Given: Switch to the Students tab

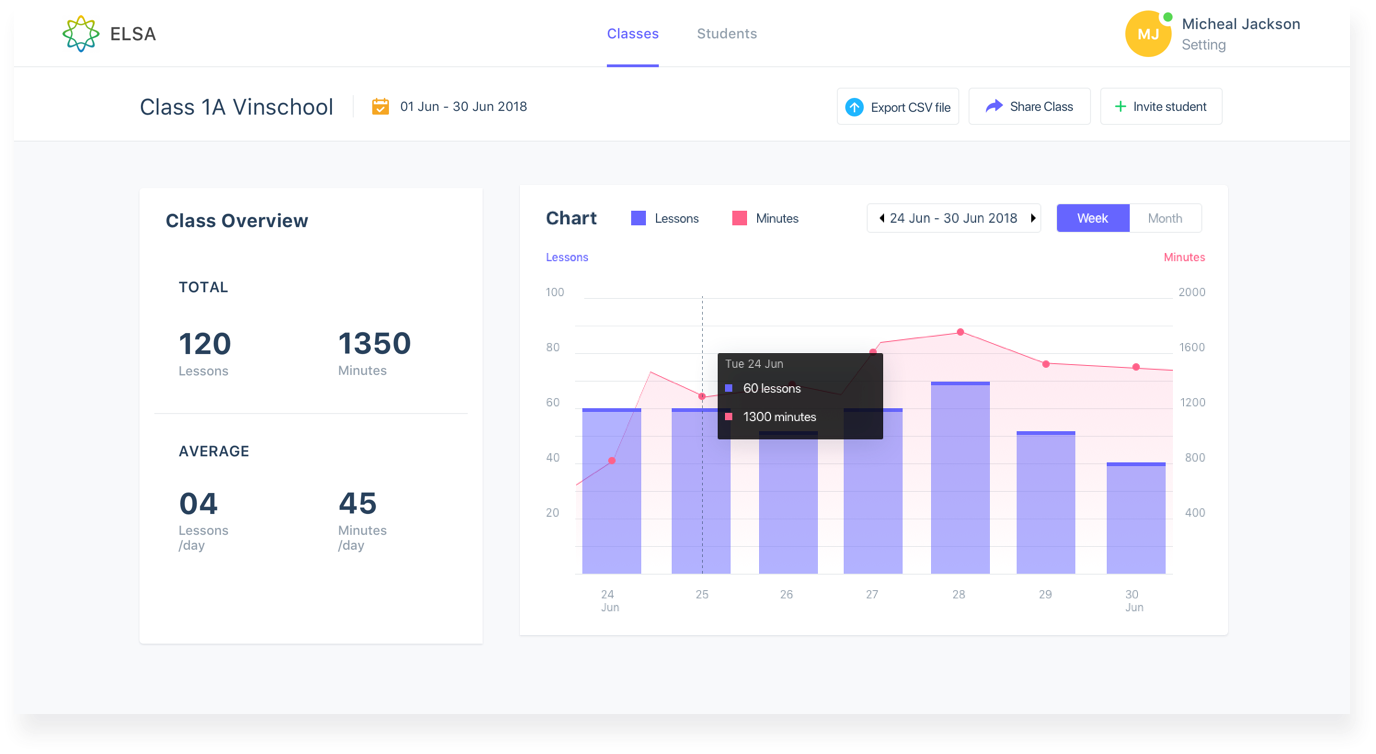Looking at the screenshot, I should coord(726,34).
